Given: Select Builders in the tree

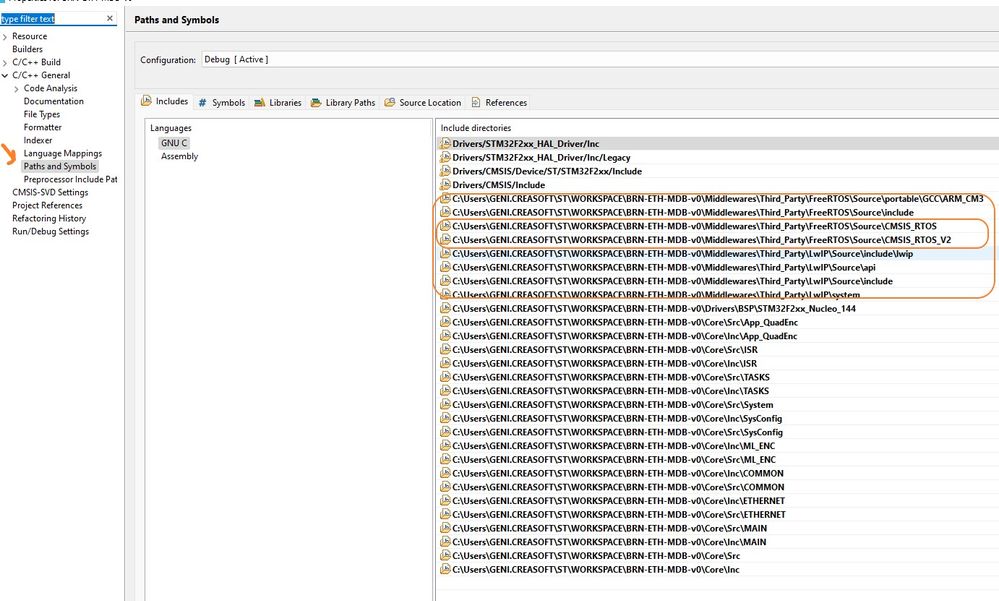Looking at the screenshot, I should coord(27,49).
